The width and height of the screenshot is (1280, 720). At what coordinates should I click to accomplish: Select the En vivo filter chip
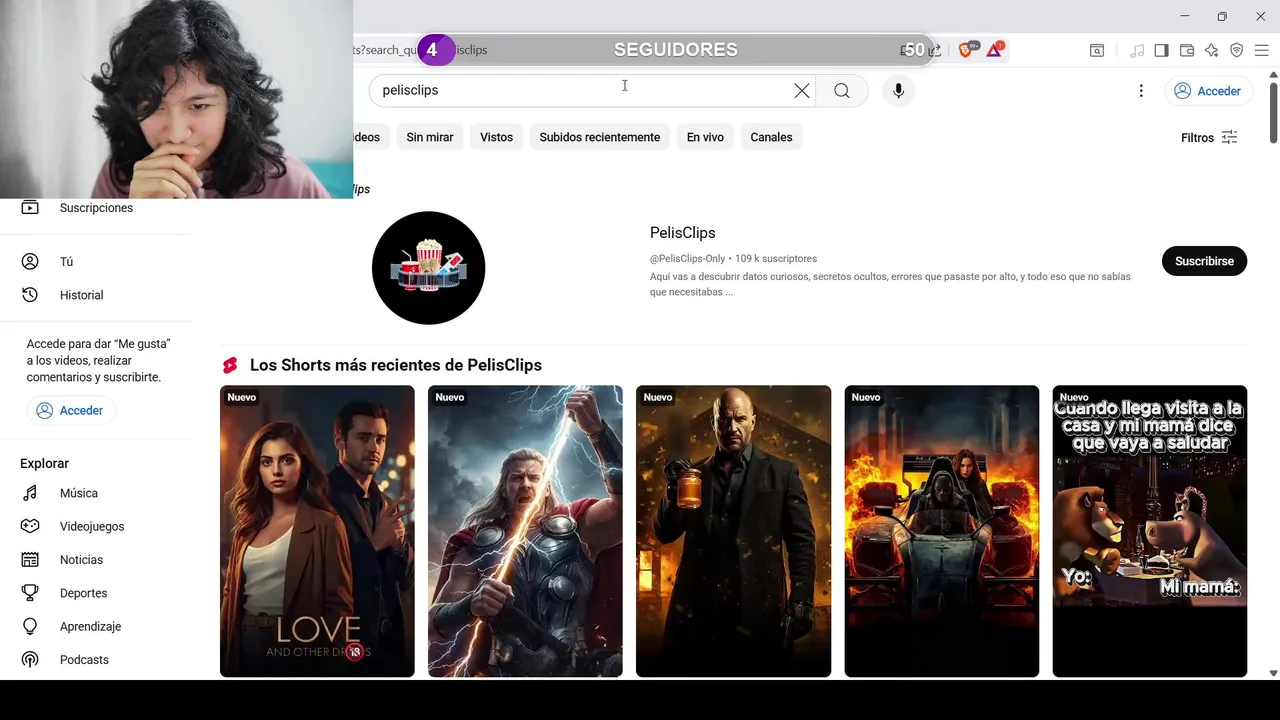coord(705,137)
